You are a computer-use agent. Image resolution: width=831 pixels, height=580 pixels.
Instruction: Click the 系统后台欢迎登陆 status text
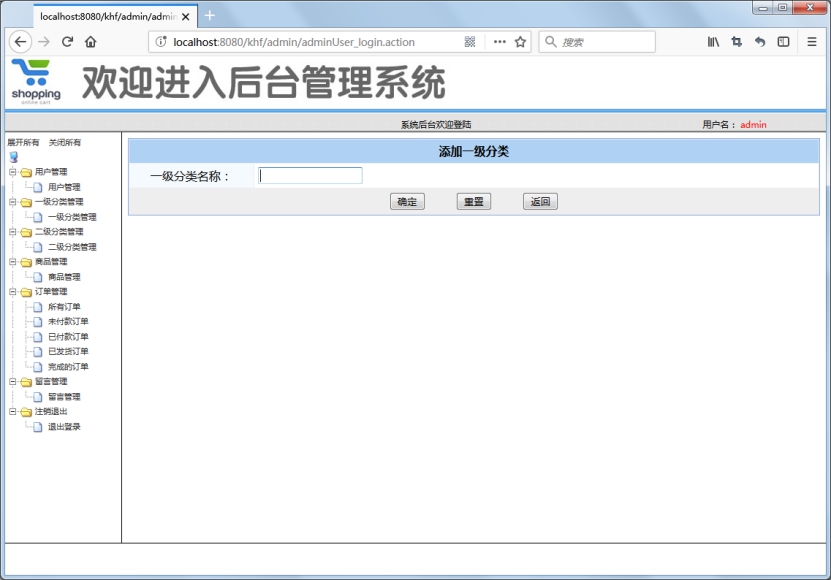coord(436,125)
